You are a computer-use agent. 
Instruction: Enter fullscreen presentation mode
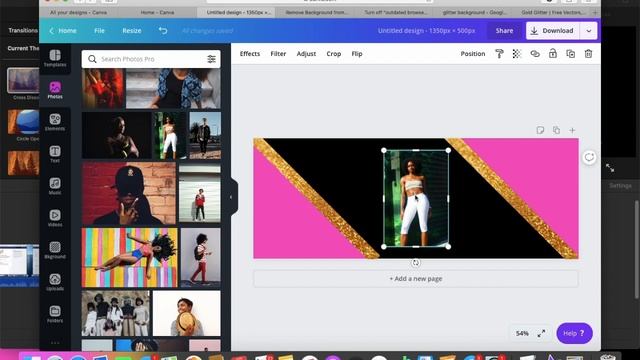coord(541,333)
